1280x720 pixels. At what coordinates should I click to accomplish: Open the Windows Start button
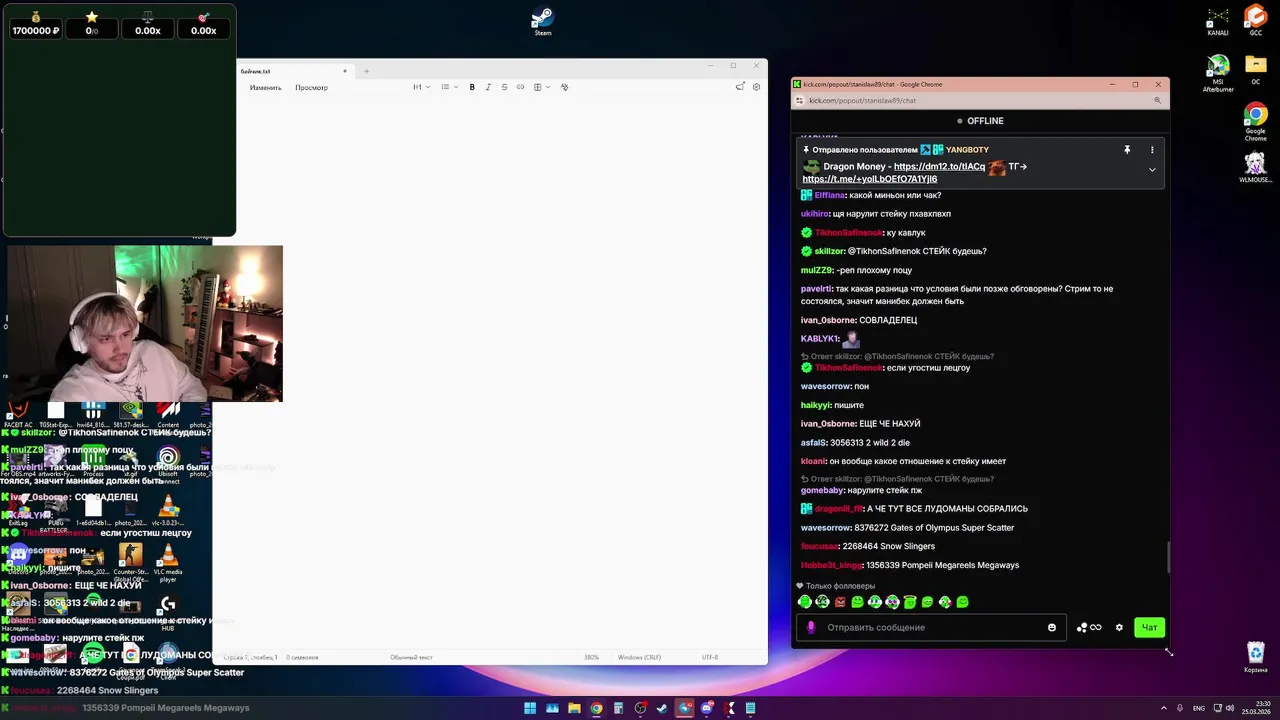point(530,708)
